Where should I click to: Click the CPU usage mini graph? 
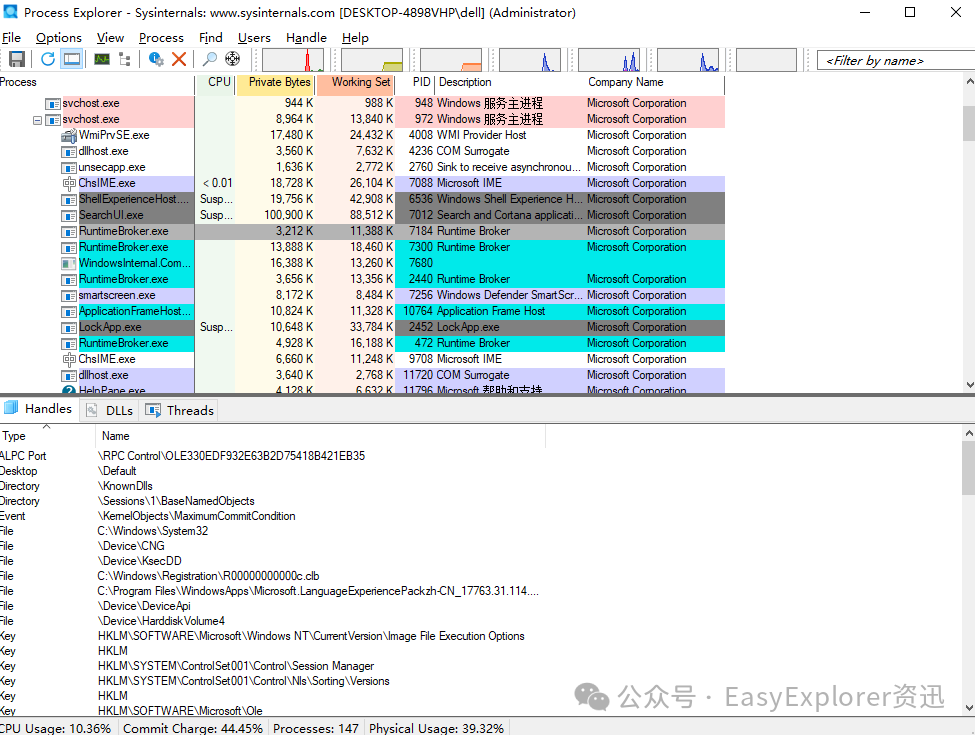[x=293, y=60]
